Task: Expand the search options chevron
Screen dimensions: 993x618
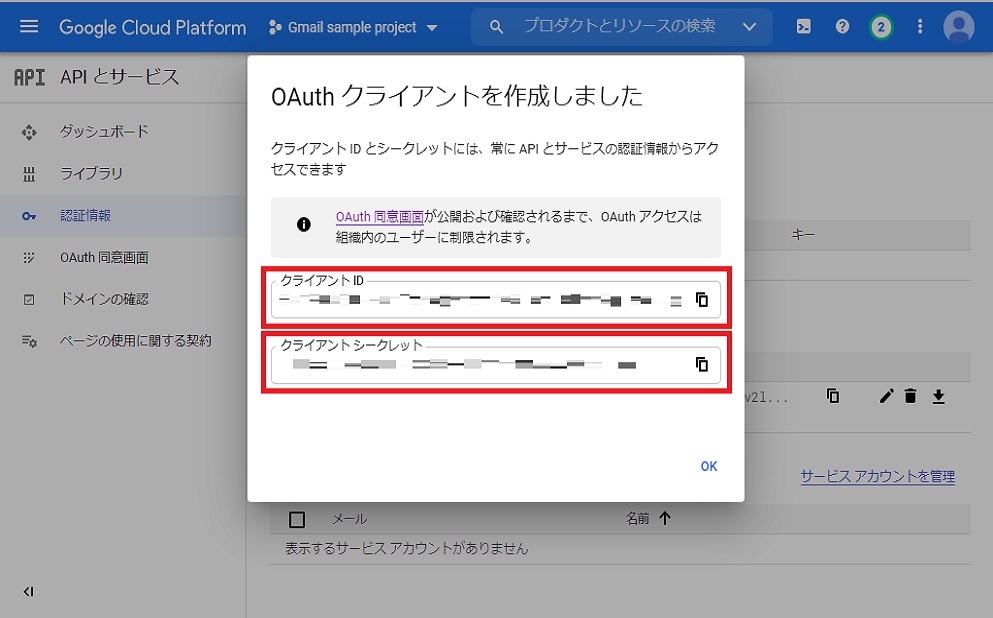Action: click(749, 27)
